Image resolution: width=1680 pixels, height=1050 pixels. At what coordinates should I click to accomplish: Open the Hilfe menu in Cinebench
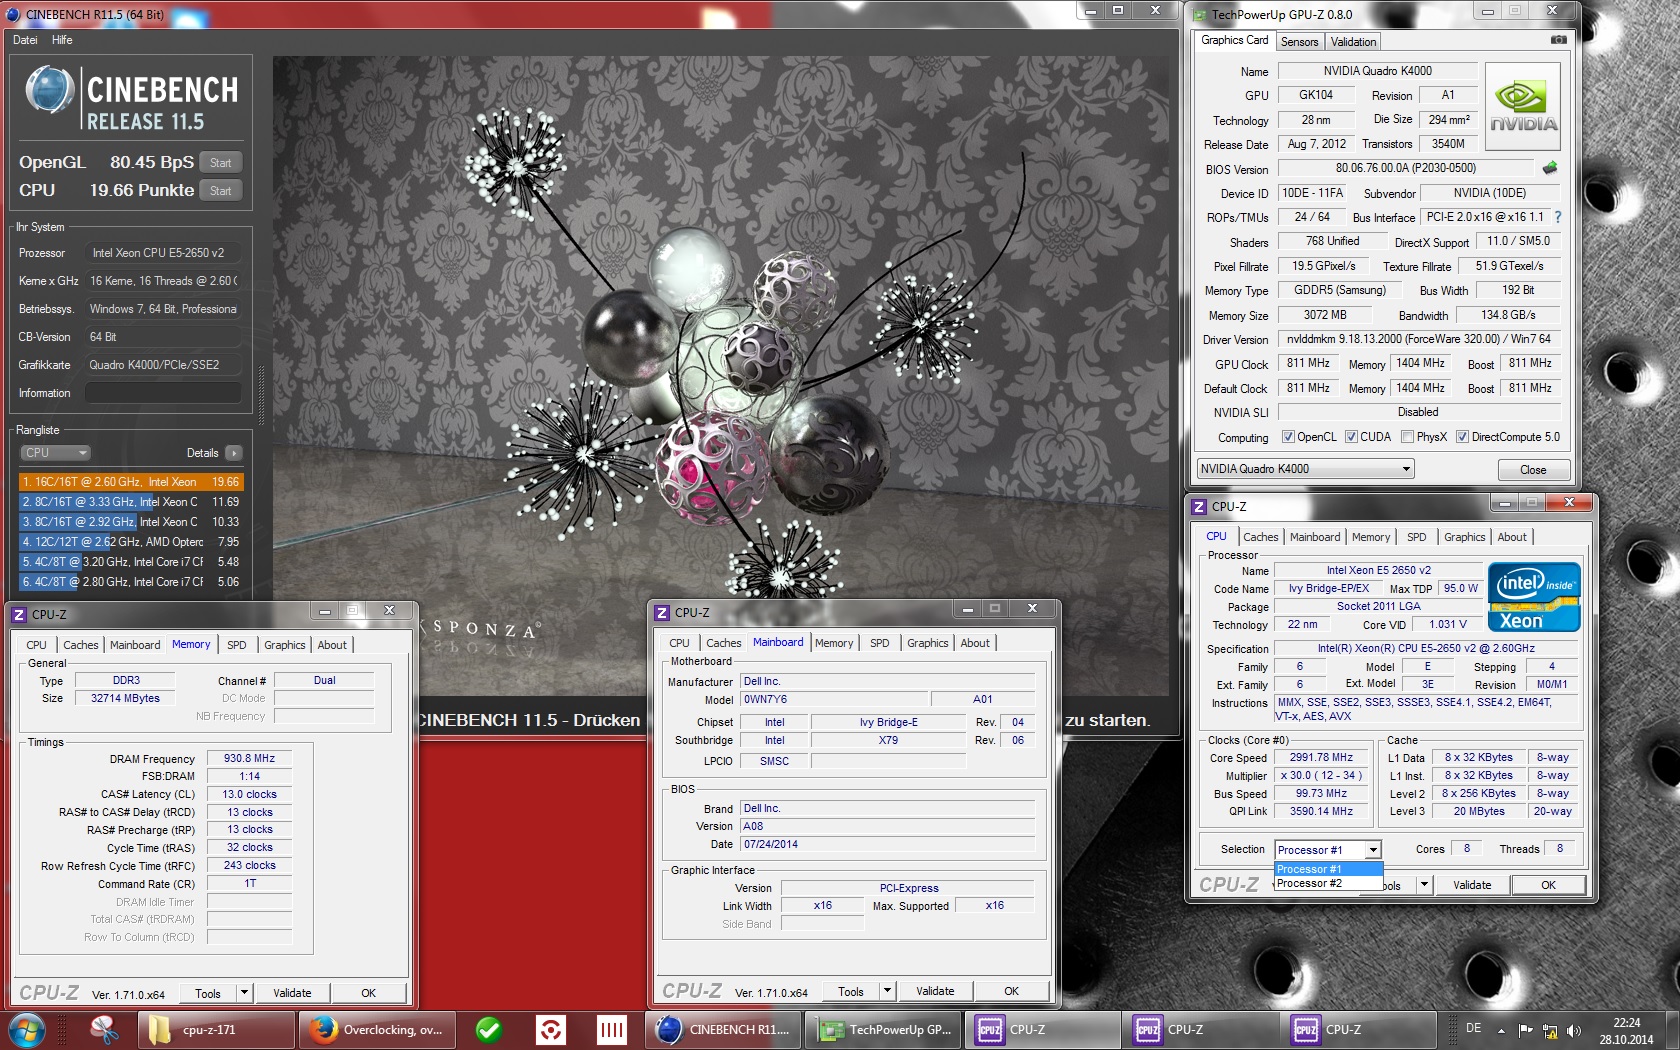62,40
